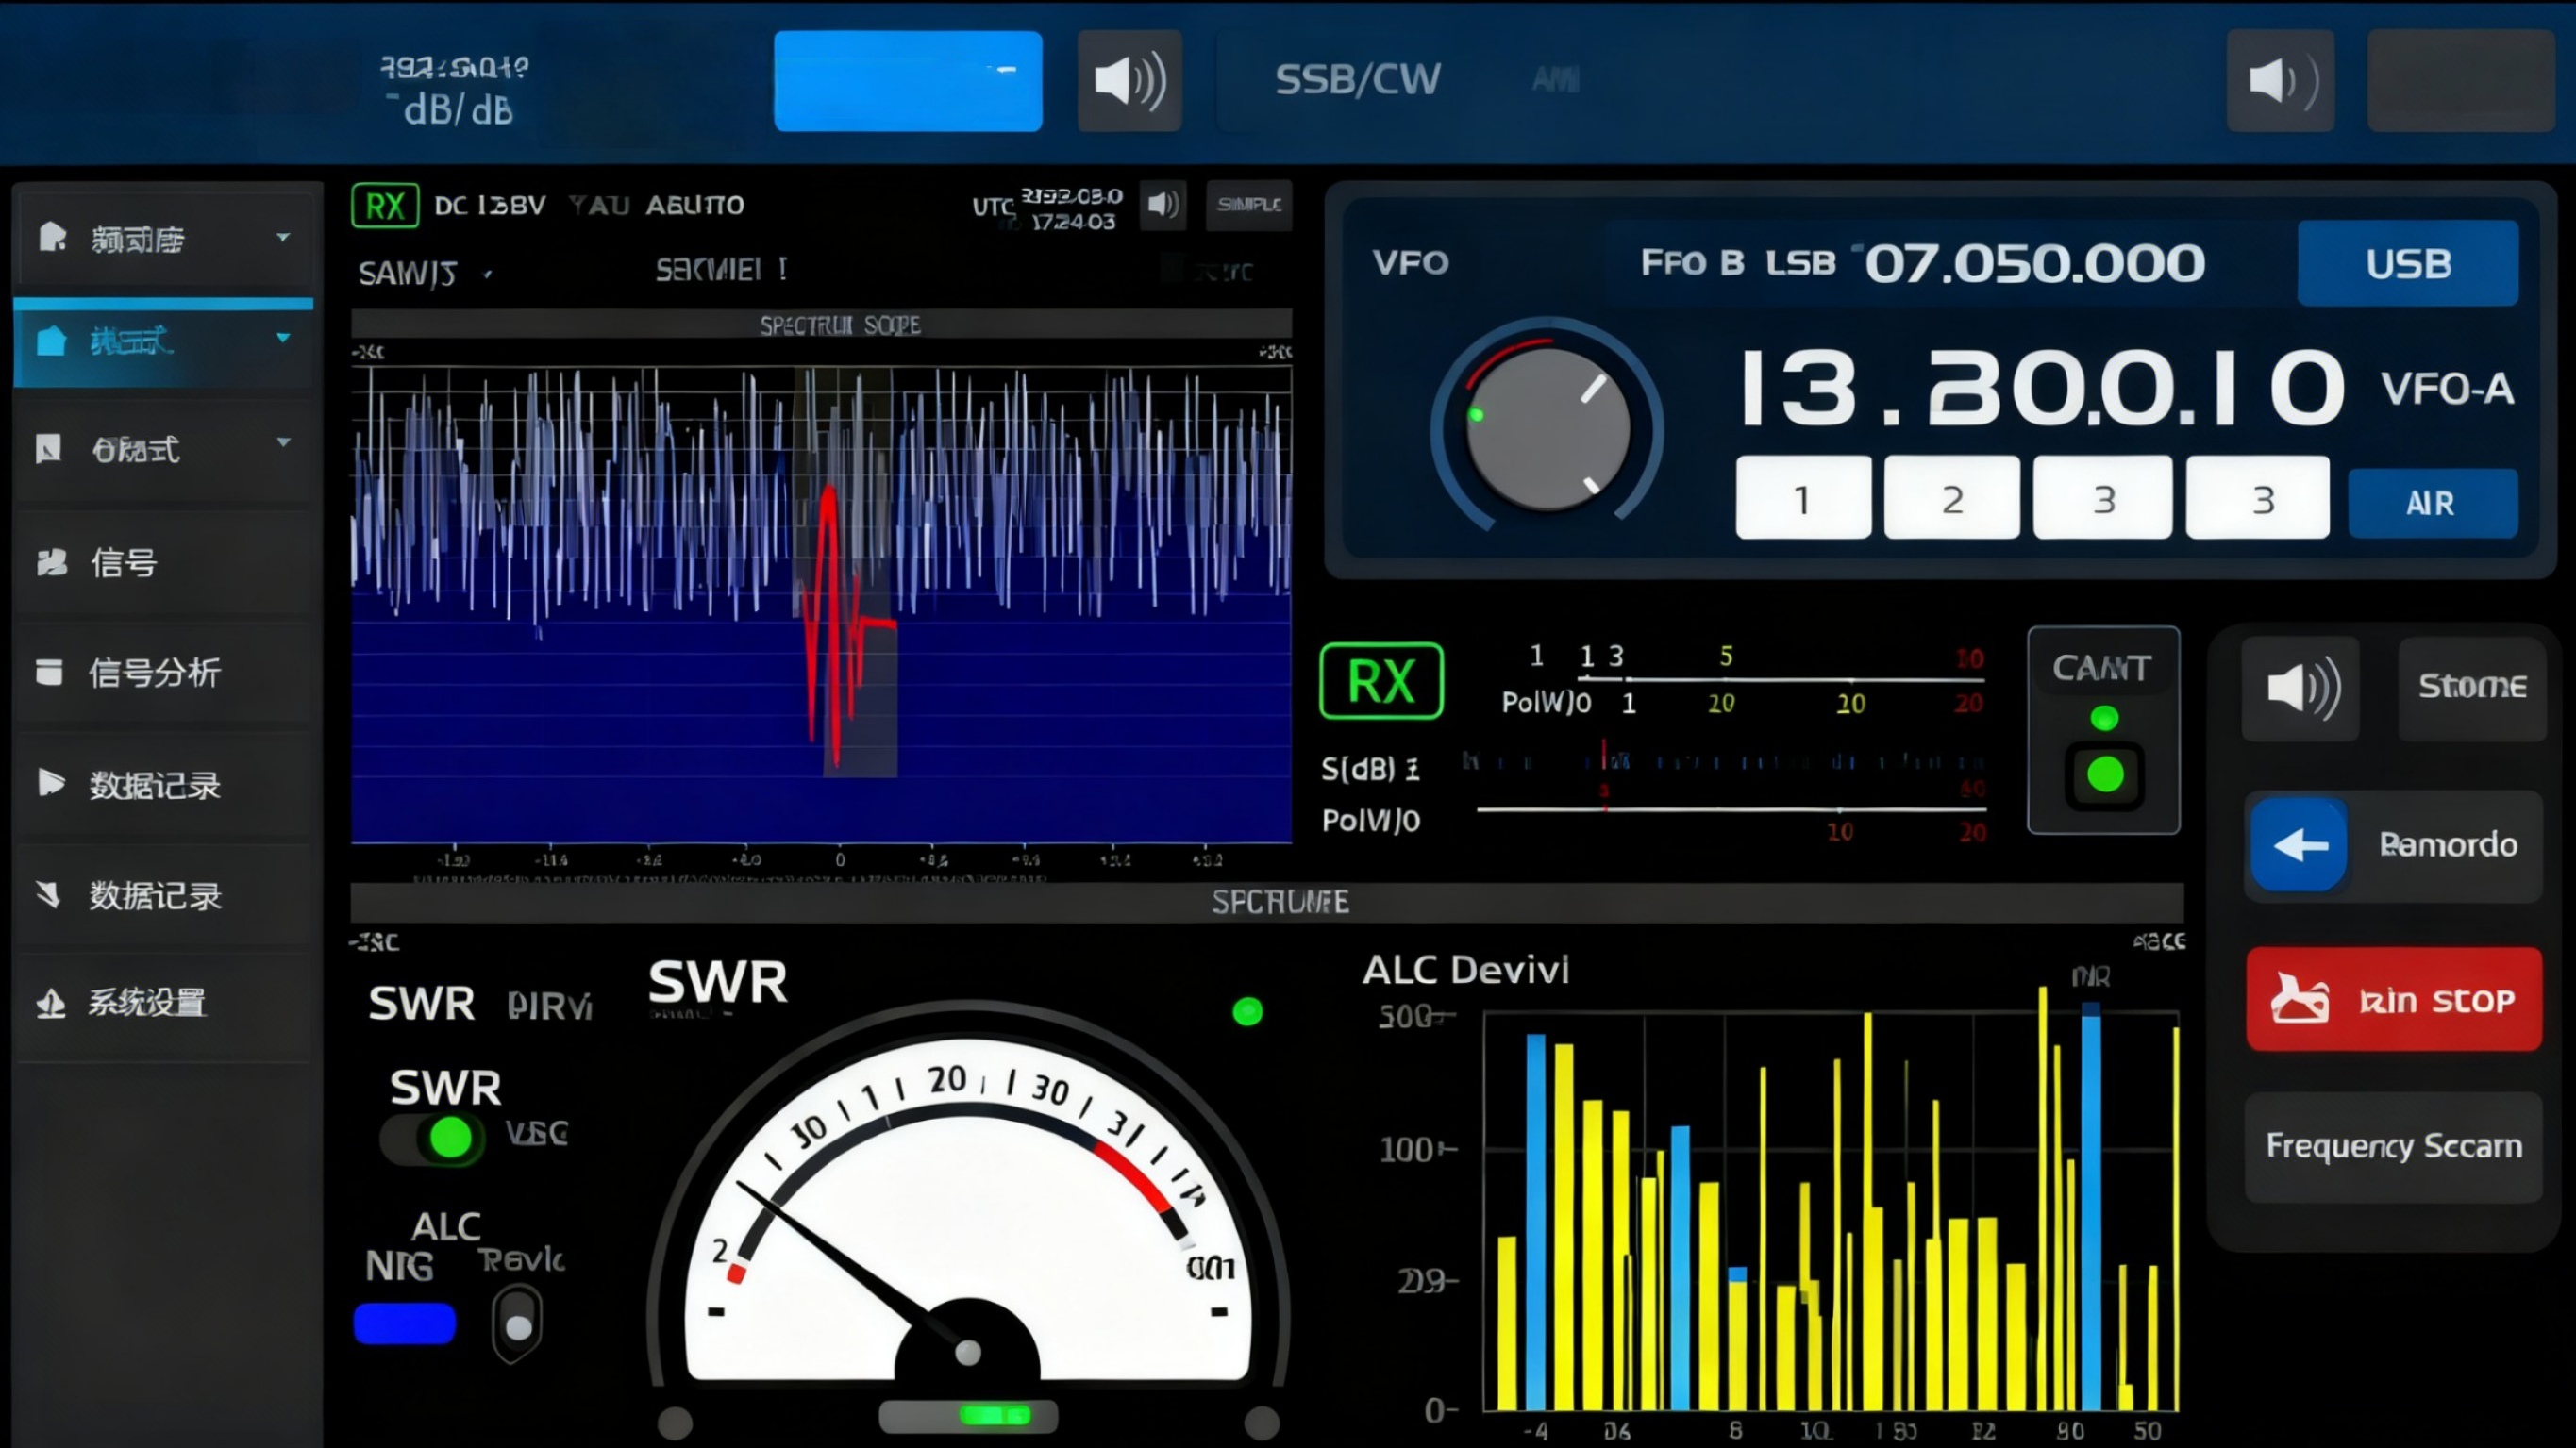Open 数据记录 entry with play icon
Screen dimensions: 2576x1448
point(155,785)
